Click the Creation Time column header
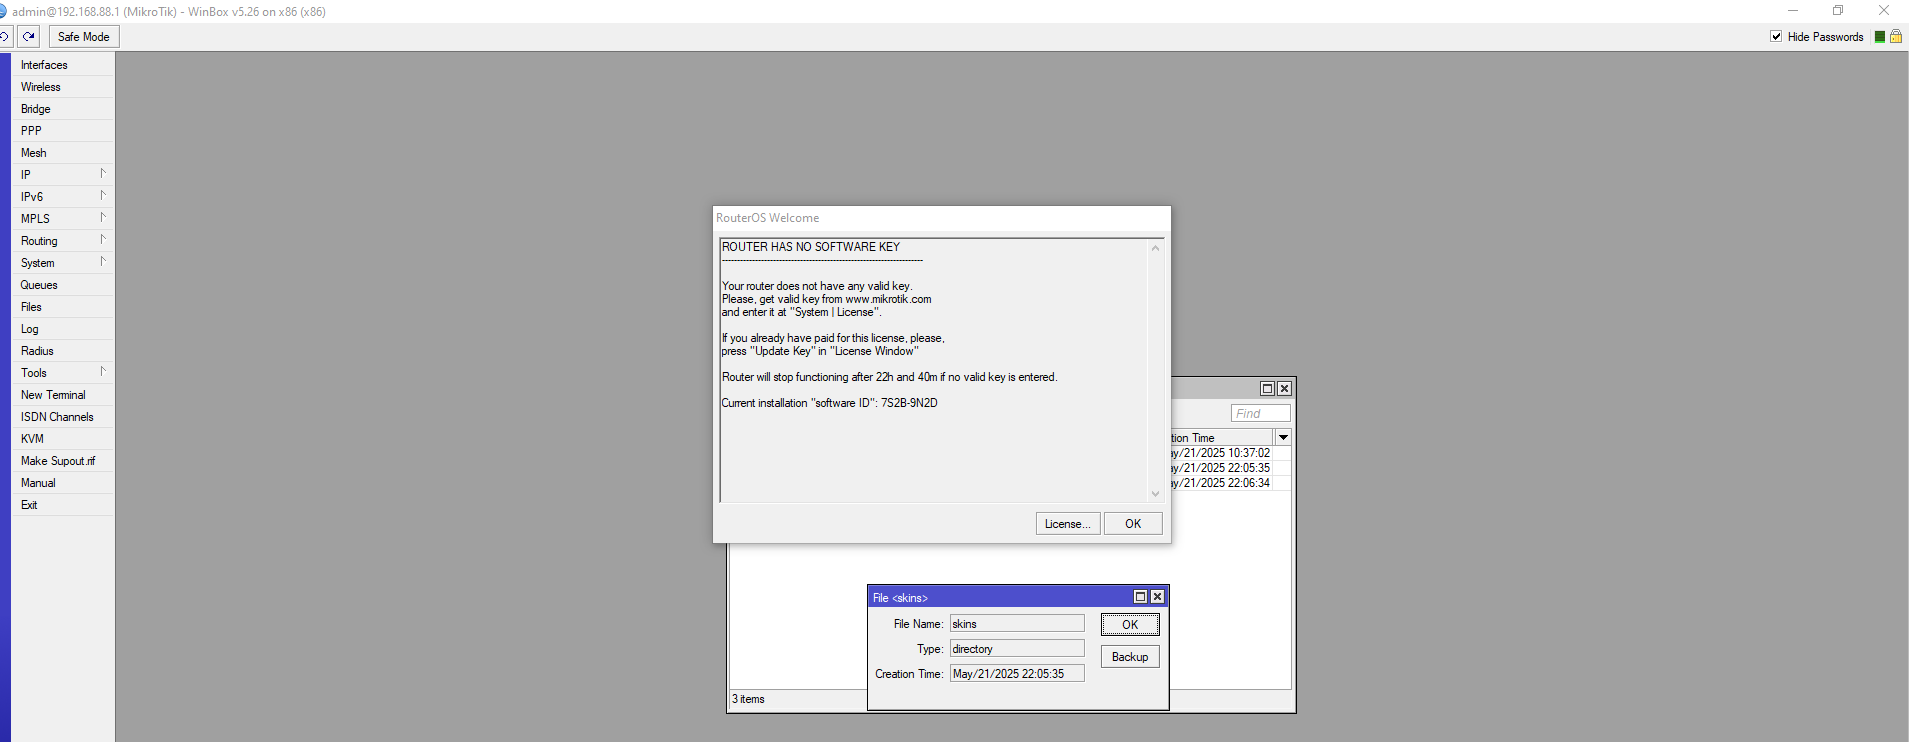This screenshot has width=1909, height=742. pos(1222,438)
